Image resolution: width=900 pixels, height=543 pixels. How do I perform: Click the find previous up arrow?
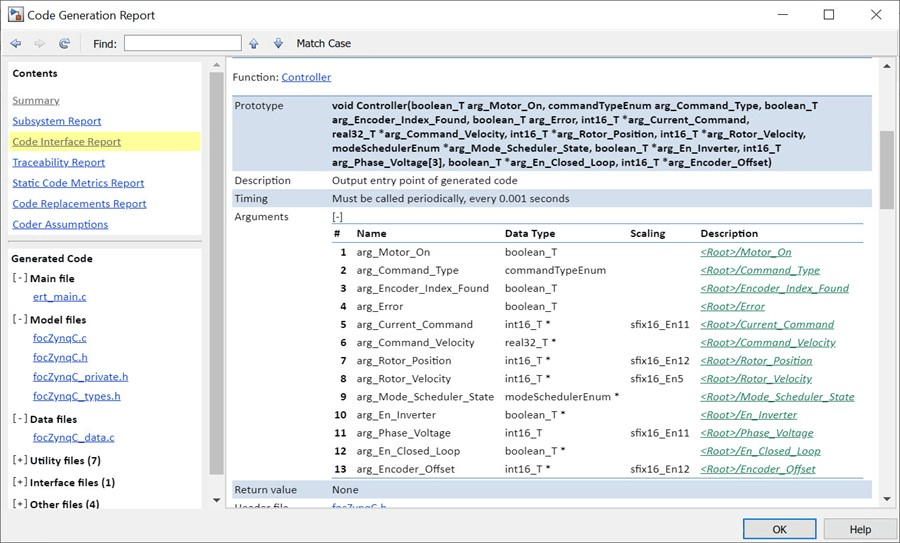tap(254, 44)
